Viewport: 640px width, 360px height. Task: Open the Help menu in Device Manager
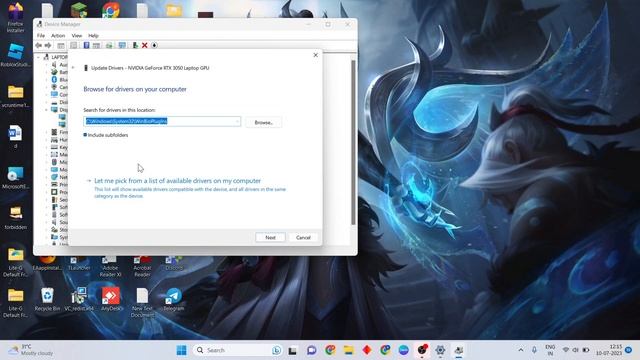click(93, 36)
